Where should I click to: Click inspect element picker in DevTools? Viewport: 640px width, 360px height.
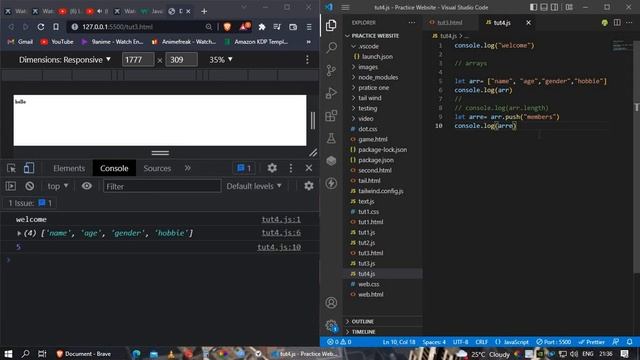point(11,168)
